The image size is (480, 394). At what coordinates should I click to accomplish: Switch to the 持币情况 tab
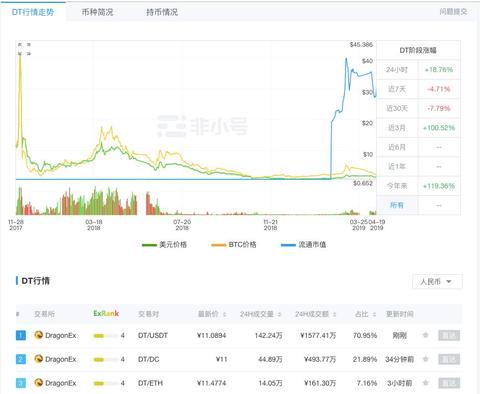point(162,12)
